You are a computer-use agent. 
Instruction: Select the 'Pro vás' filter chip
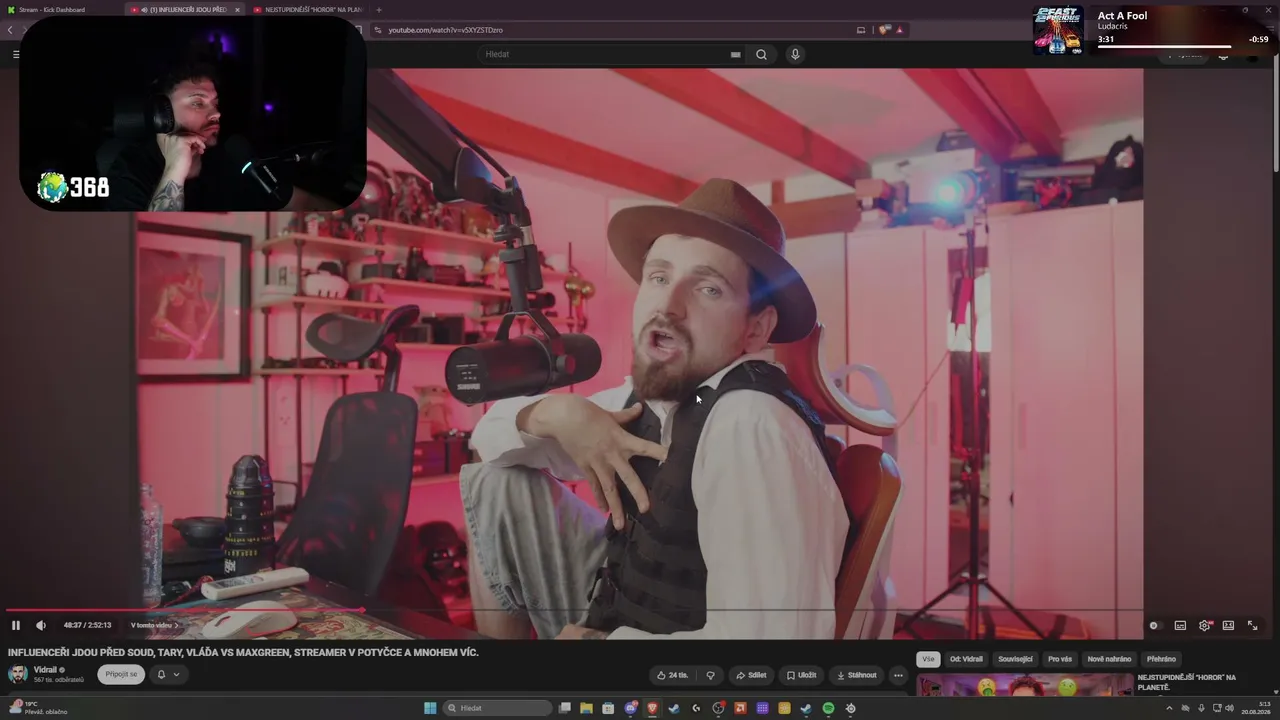click(x=1060, y=659)
